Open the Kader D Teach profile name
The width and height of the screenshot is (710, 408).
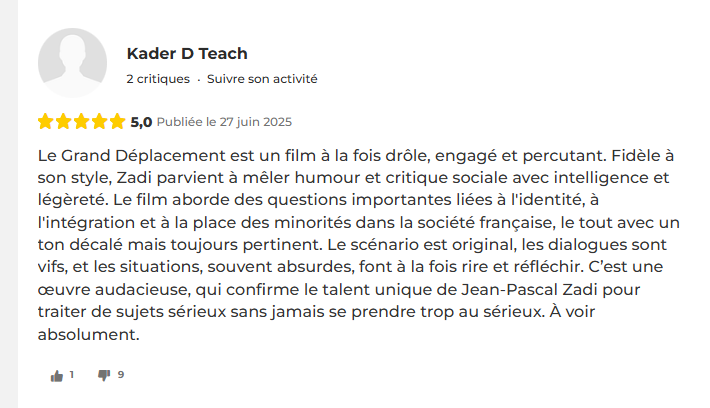point(187,53)
